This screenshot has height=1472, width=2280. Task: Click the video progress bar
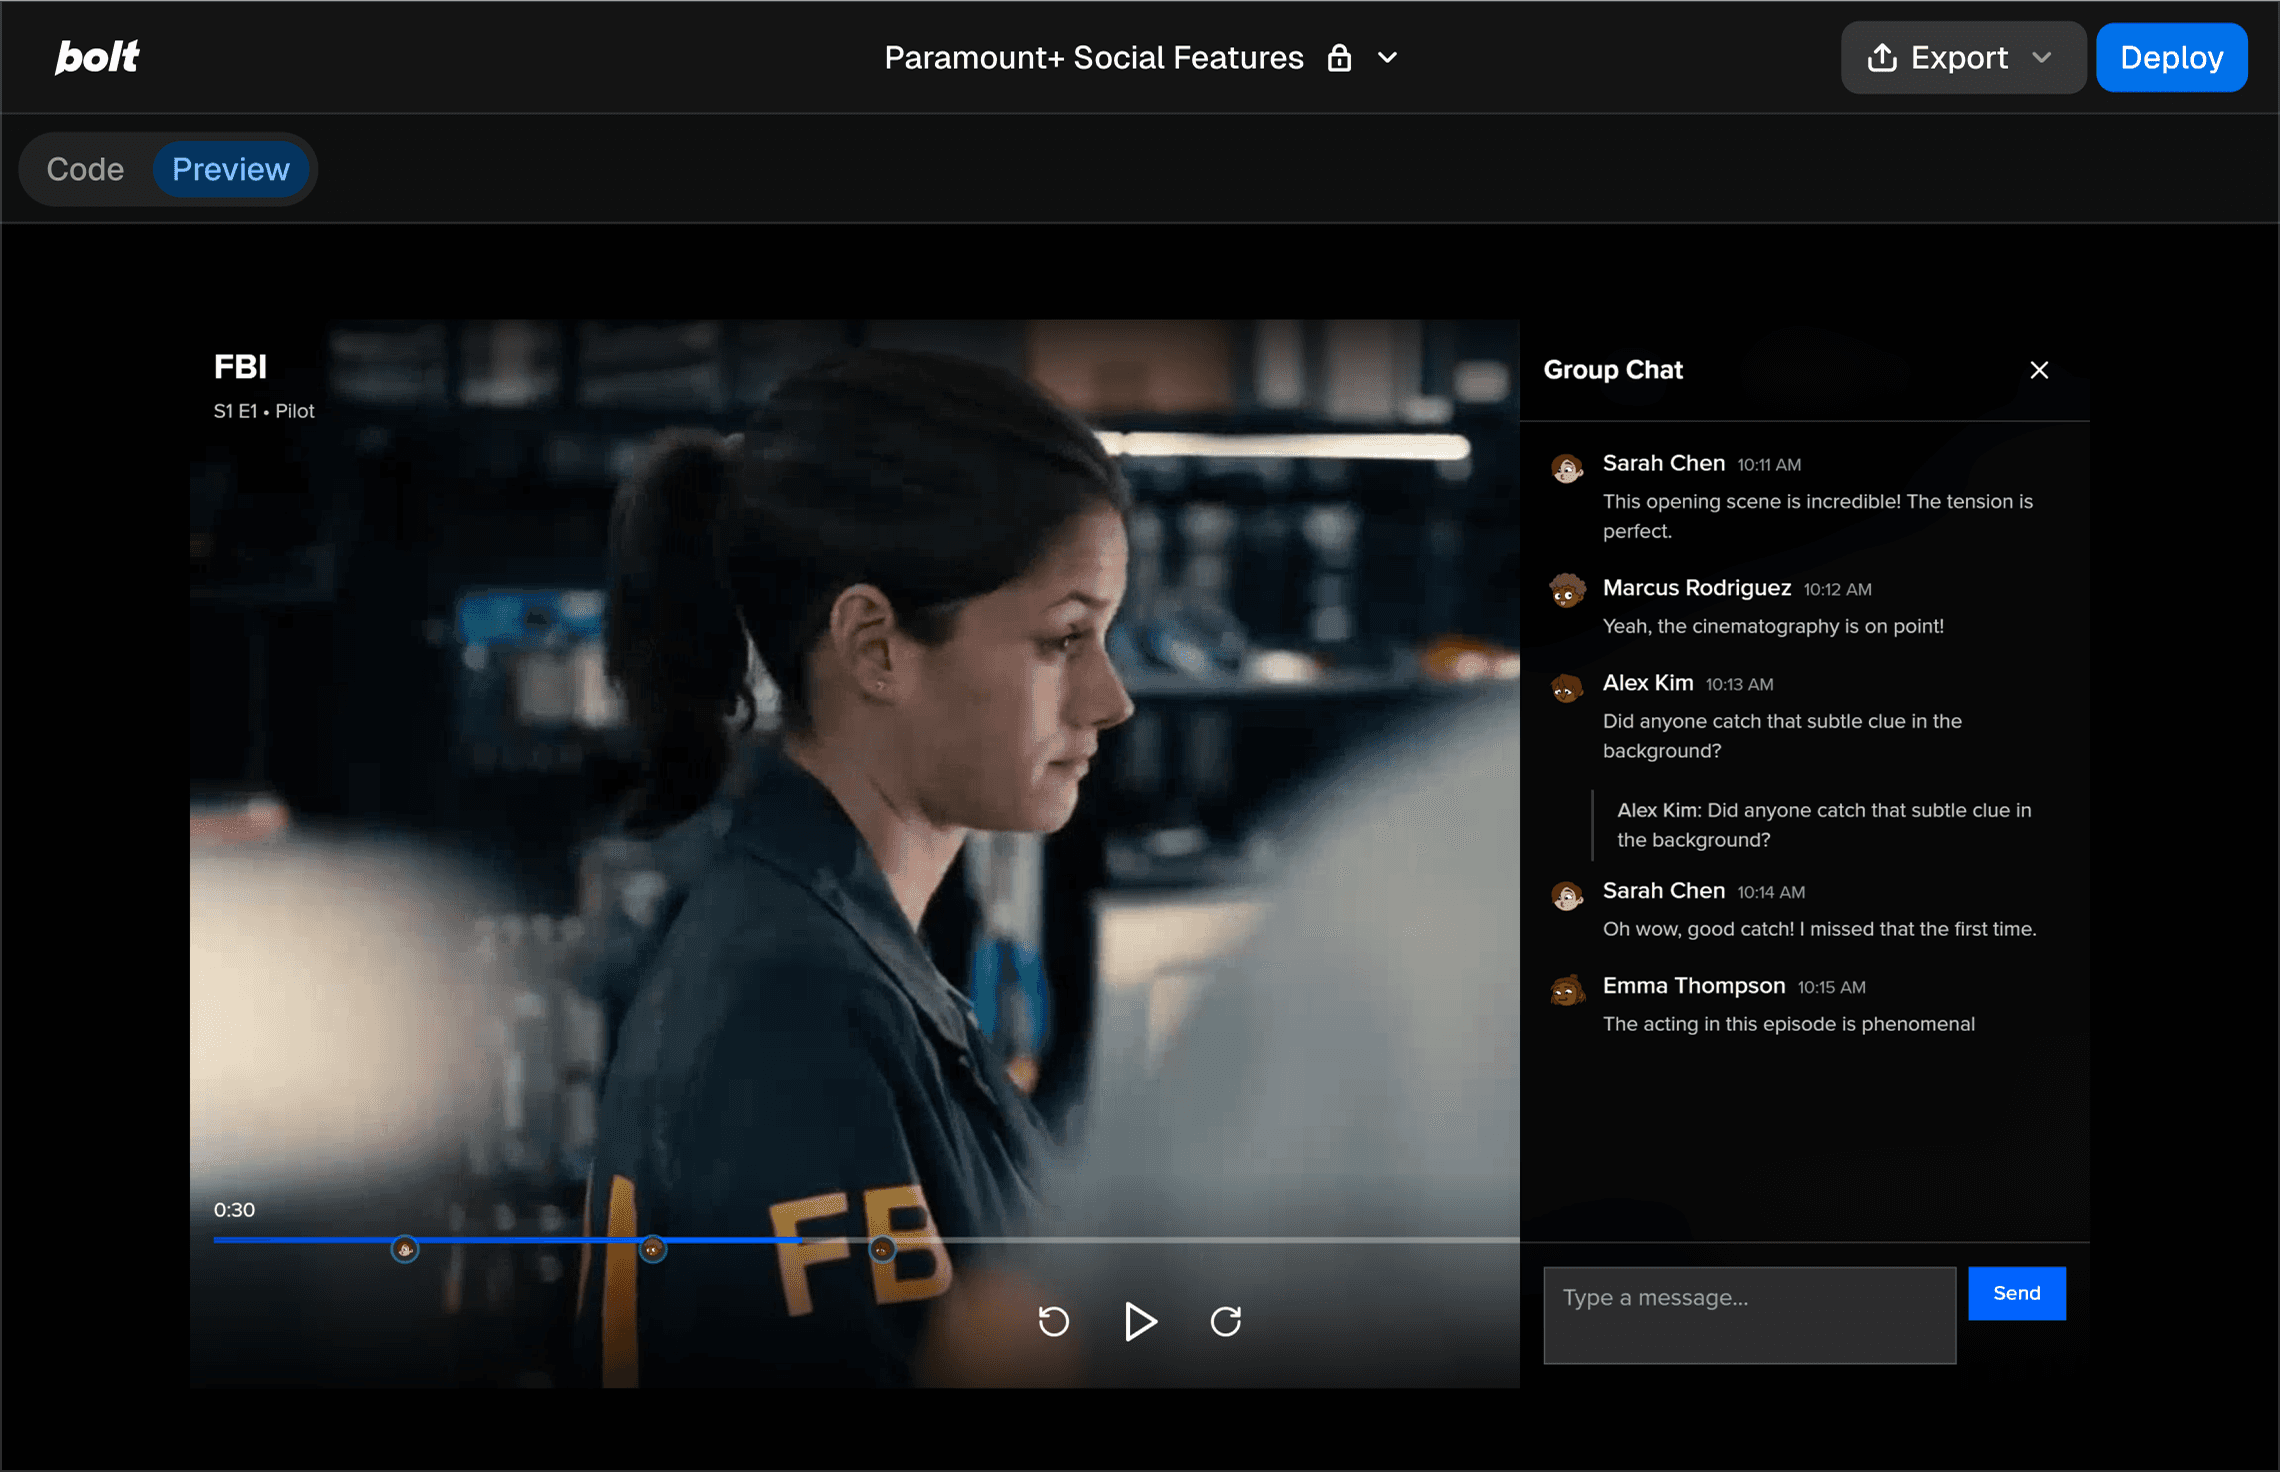coord(866,1240)
